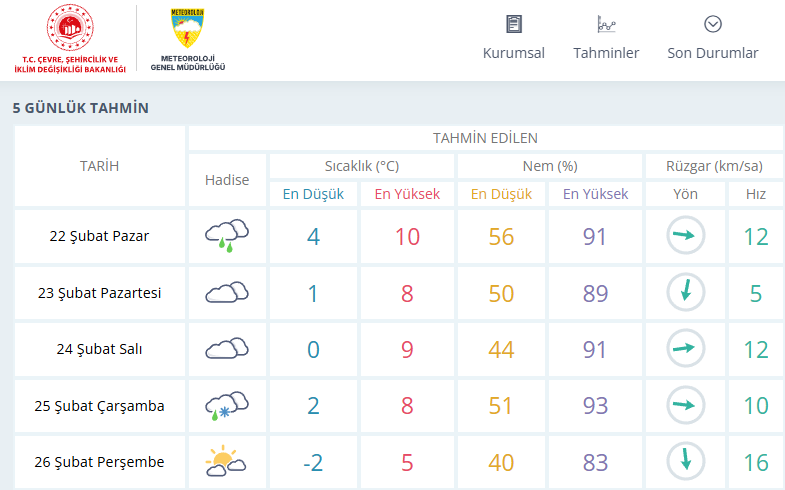Expand the Son Durumlar chevron icon
The width and height of the screenshot is (785, 490).
pyautogui.click(x=713, y=24)
